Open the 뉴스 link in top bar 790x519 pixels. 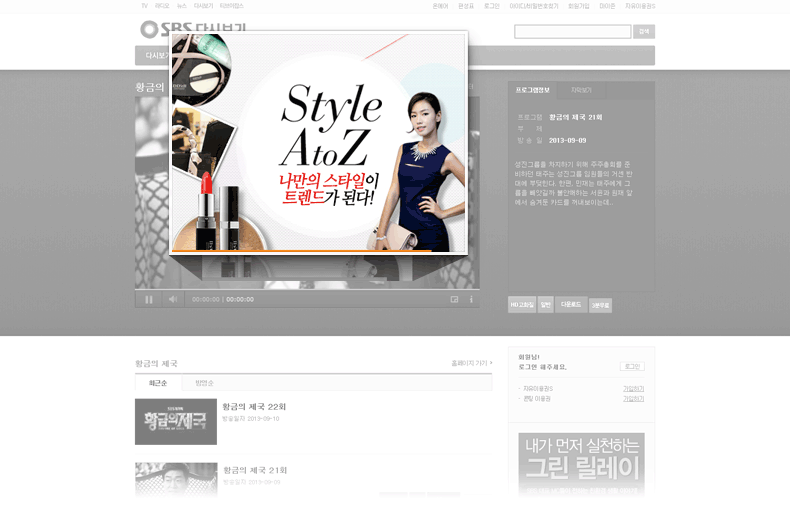[181, 6]
